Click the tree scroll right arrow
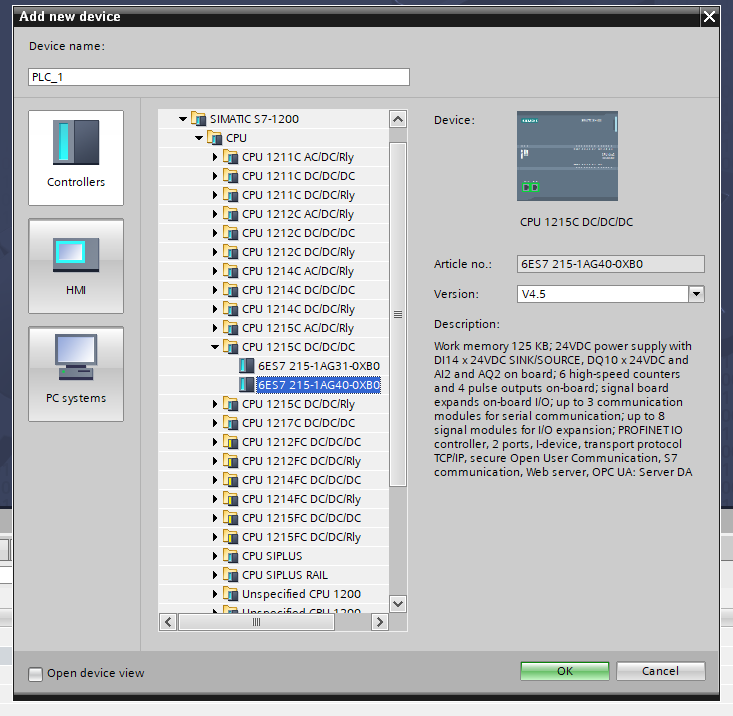This screenshot has width=733, height=716. (x=380, y=622)
